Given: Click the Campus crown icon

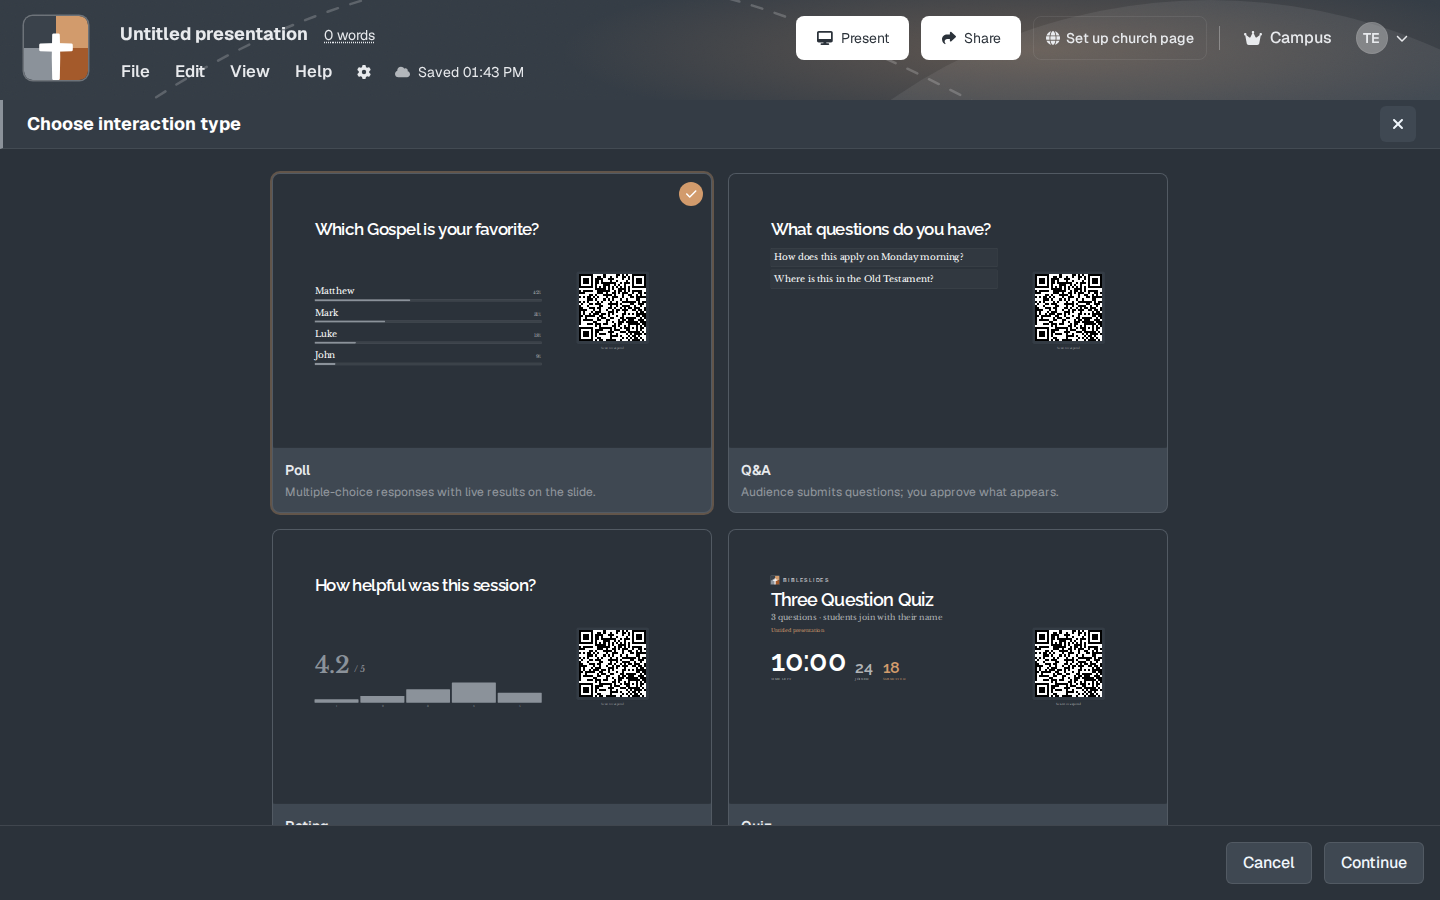Looking at the screenshot, I should 1252,38.
